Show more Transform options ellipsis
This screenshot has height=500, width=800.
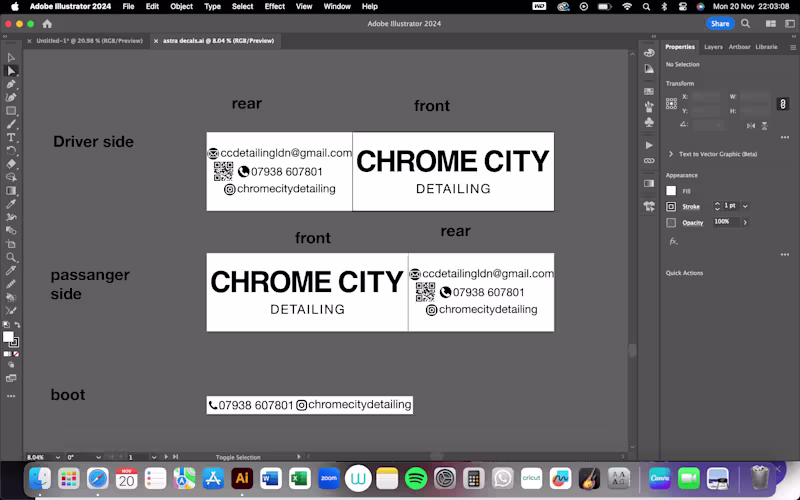785,137
